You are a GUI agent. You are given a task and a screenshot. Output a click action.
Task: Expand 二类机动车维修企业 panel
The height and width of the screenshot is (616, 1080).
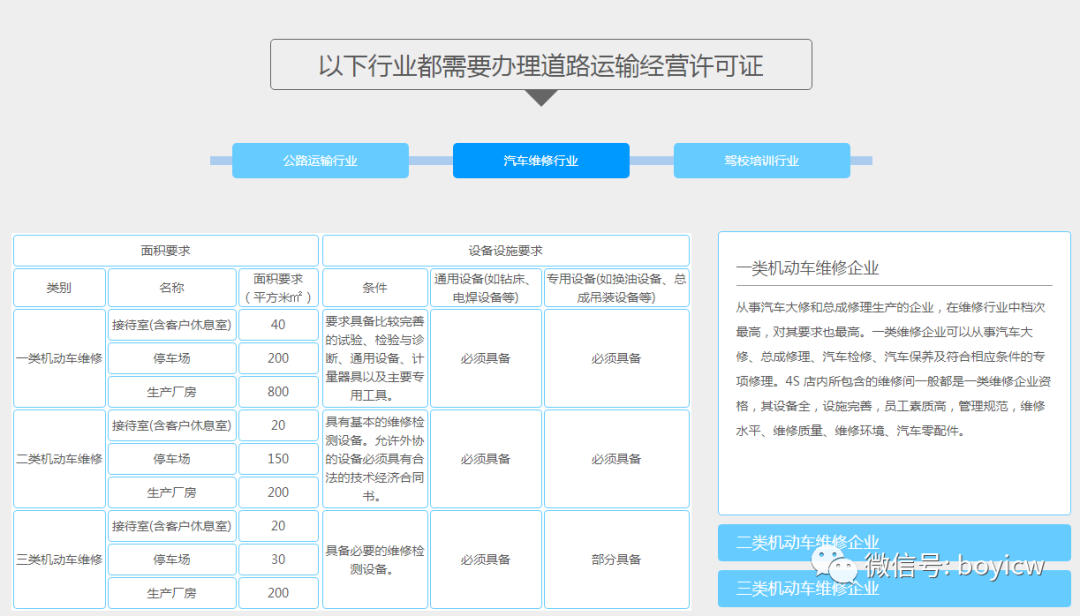tap(894, 542)
